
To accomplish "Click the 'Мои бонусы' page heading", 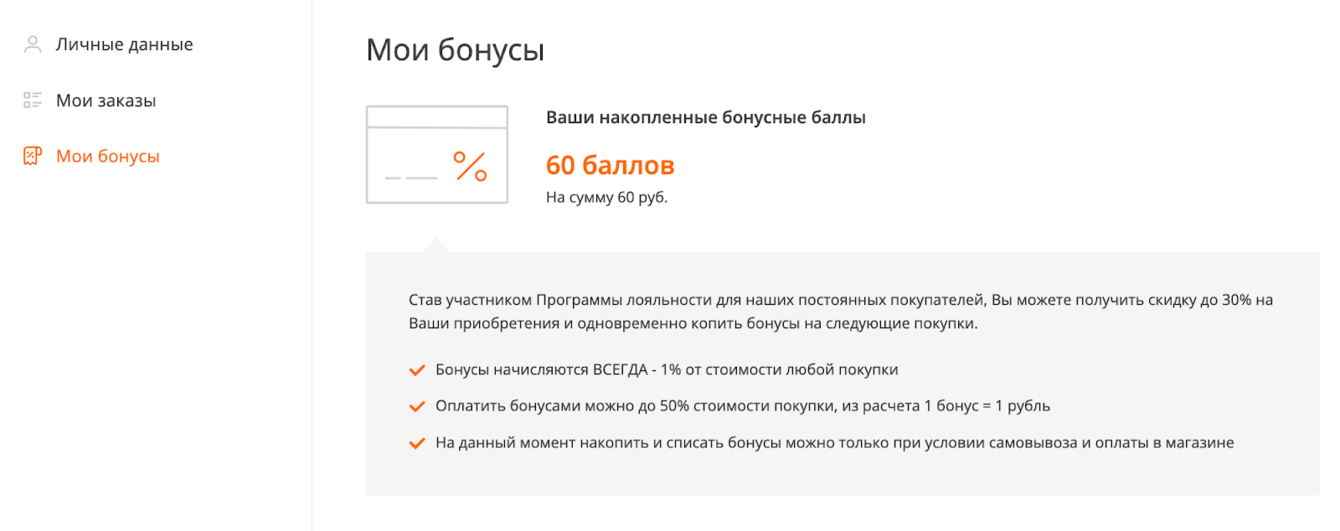I will click(x=455, y=50).
